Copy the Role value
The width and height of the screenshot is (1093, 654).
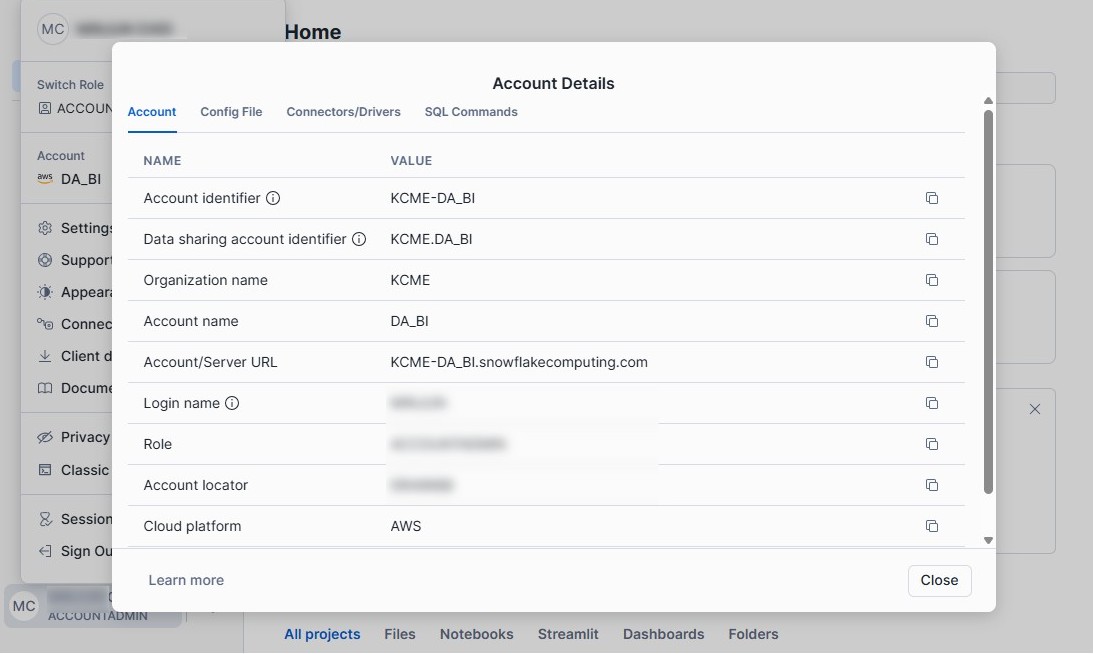pyautogui.click(x=931, y=444)
